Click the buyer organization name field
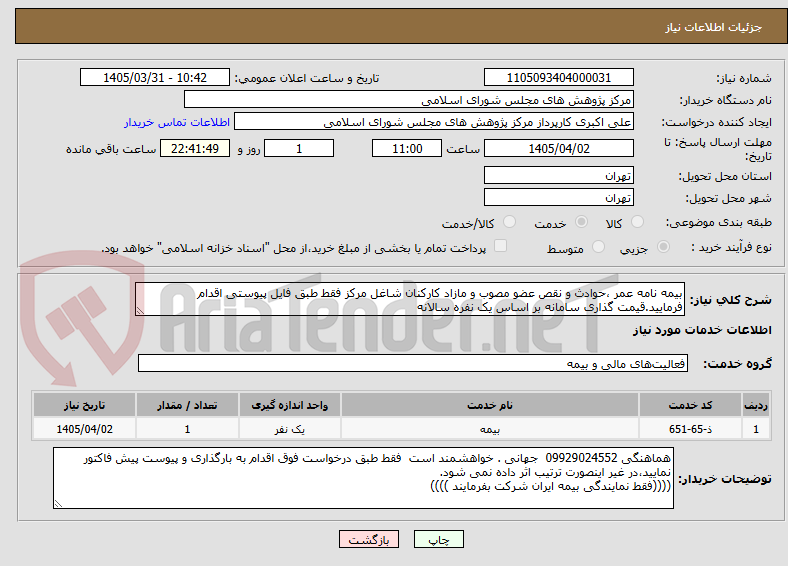Viewport: 788px width, 566px height. 409,100
